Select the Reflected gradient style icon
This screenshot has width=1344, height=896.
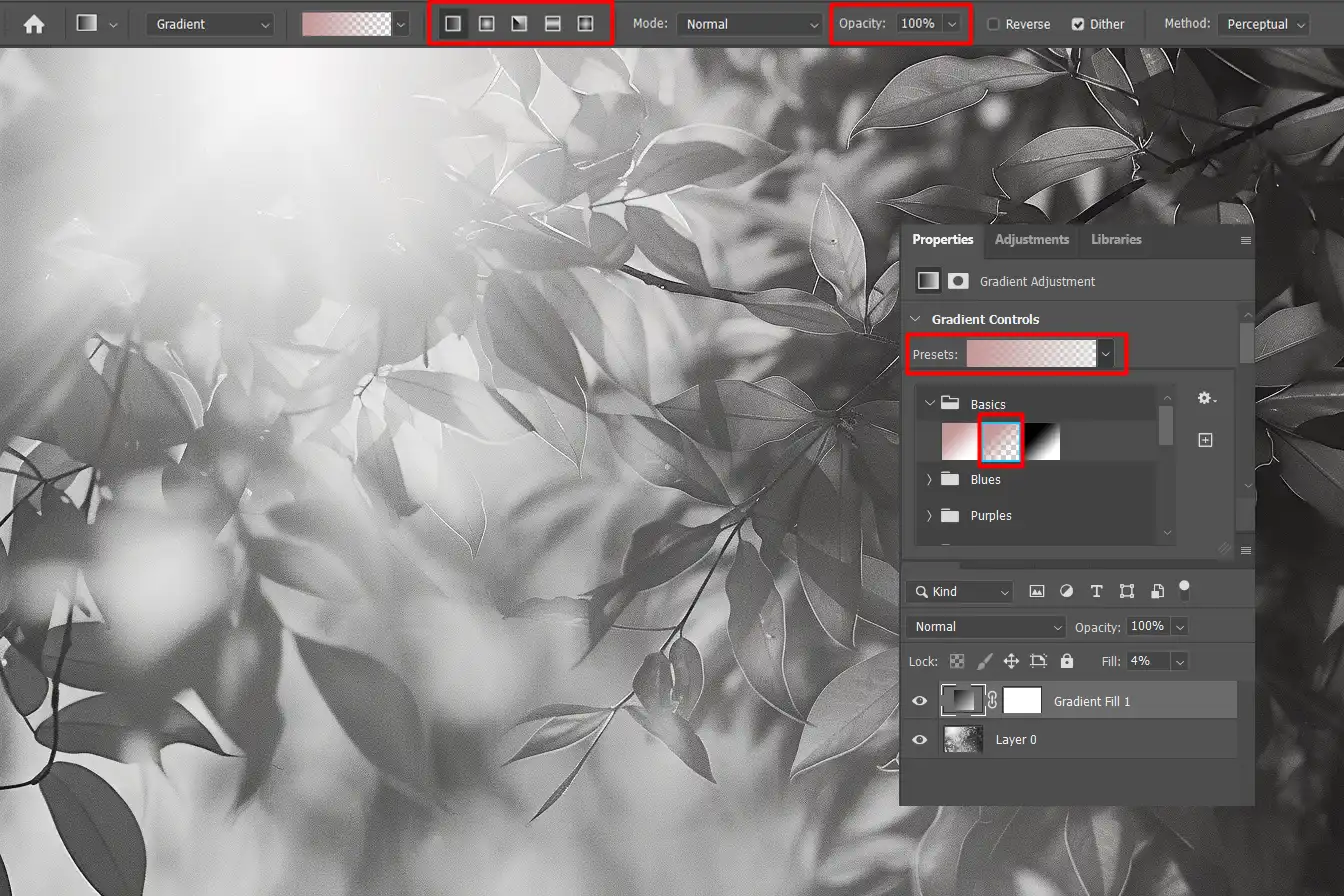coord(552,24)
